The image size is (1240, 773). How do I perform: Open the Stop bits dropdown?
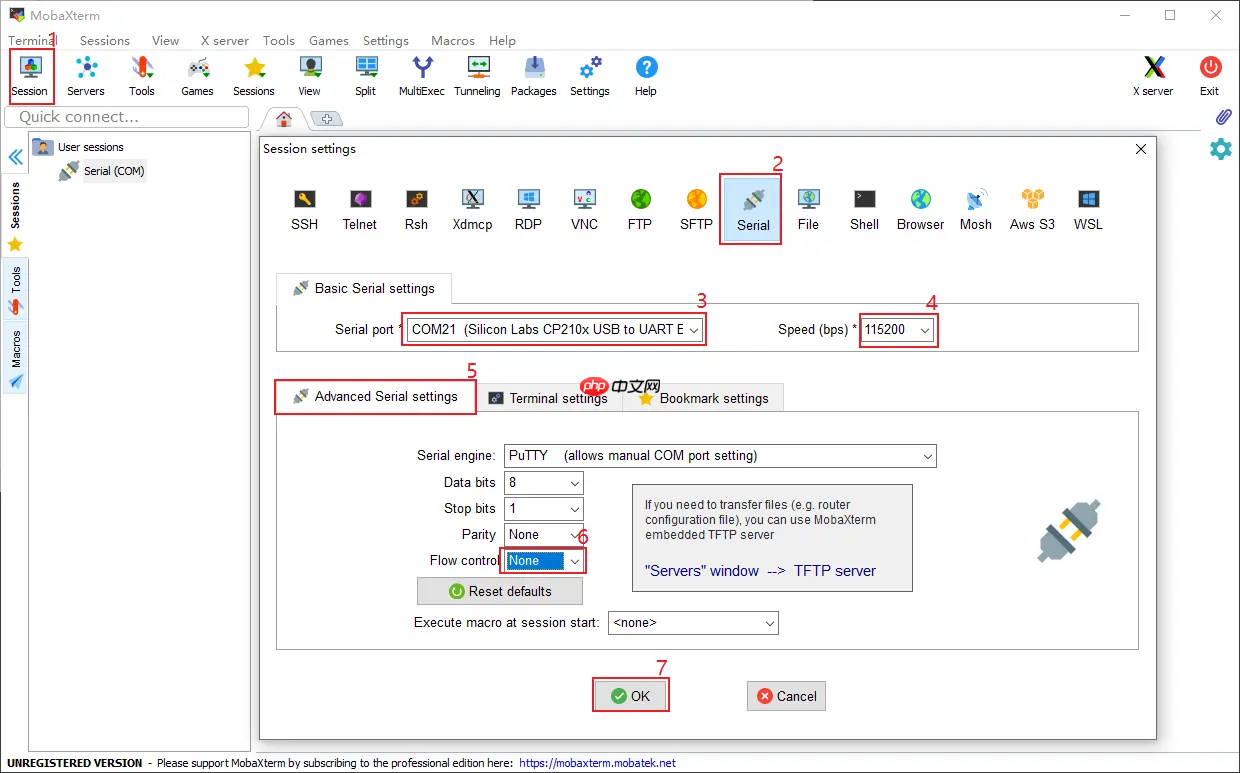[x=544, y=508]
